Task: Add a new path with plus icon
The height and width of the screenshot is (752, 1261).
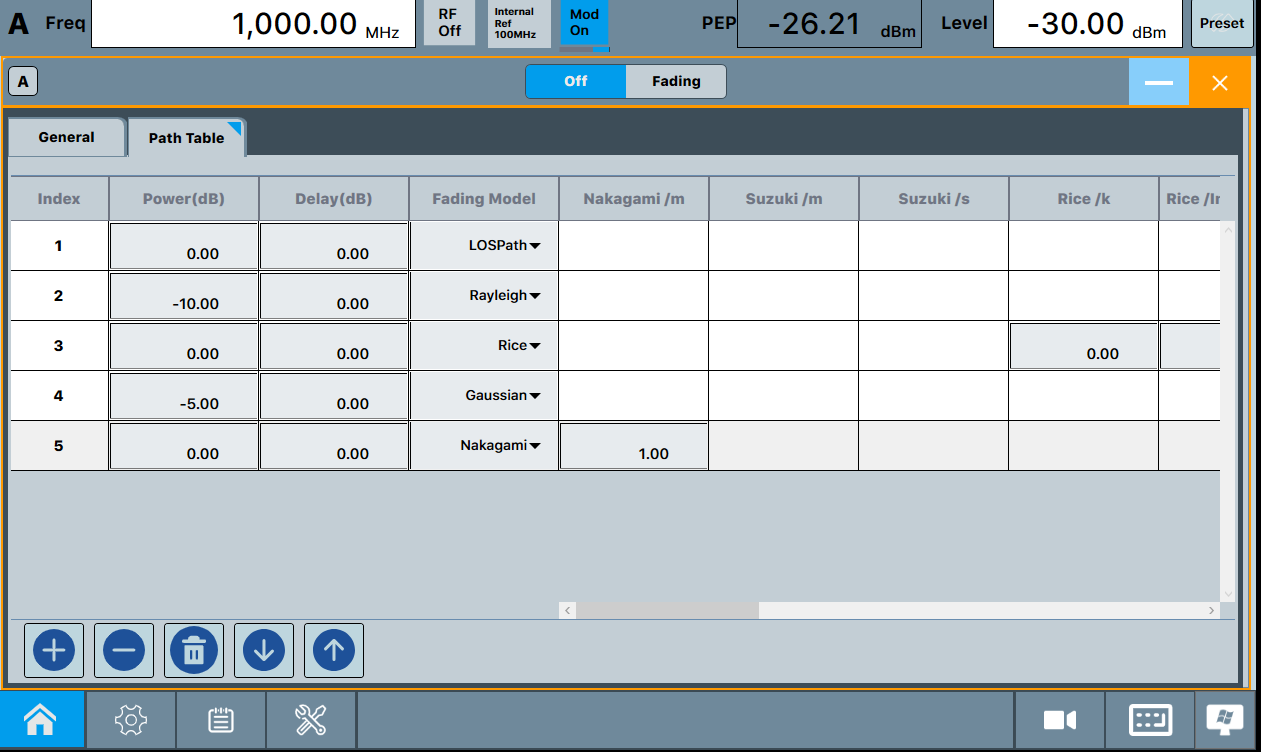Action: [x=54, y=651]
